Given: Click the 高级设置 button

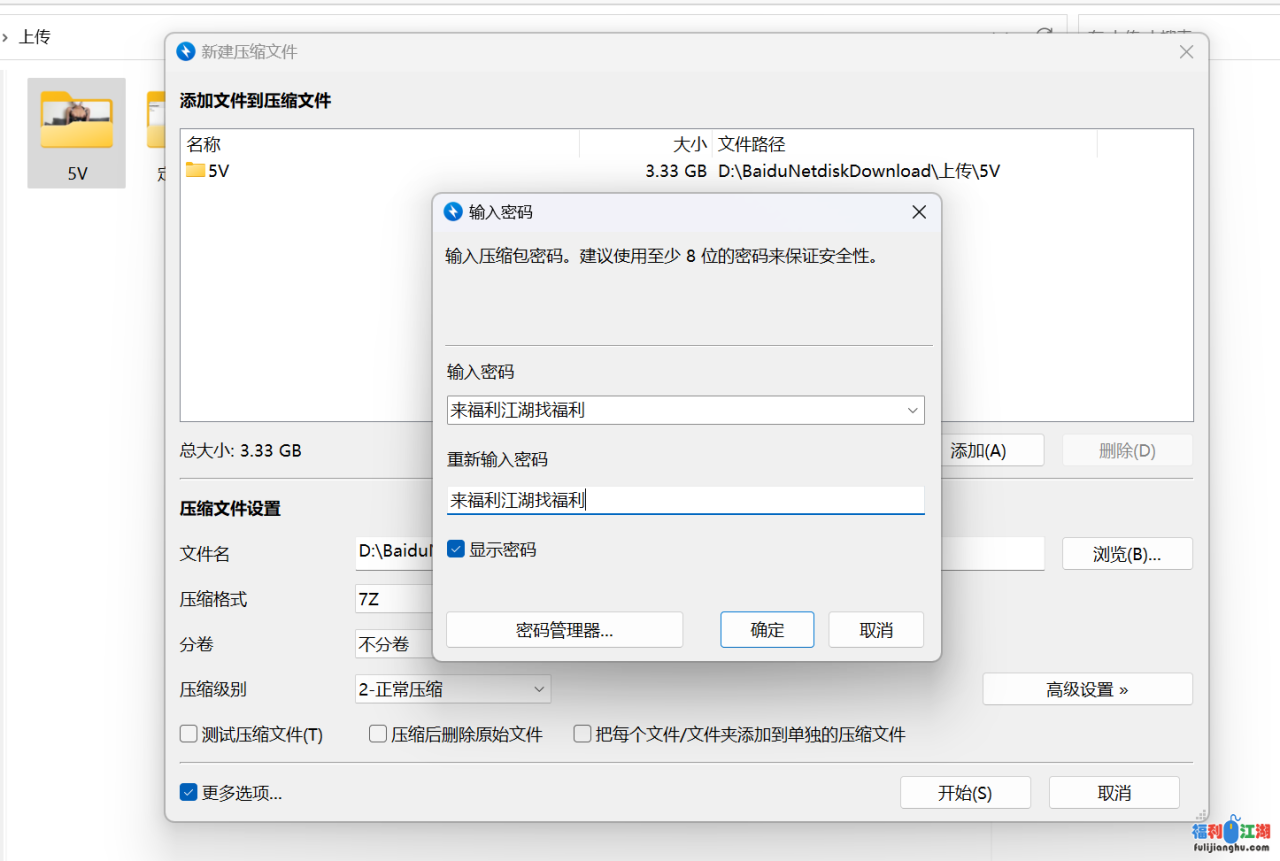Looking at the screenshot, I should point(1087,689).
